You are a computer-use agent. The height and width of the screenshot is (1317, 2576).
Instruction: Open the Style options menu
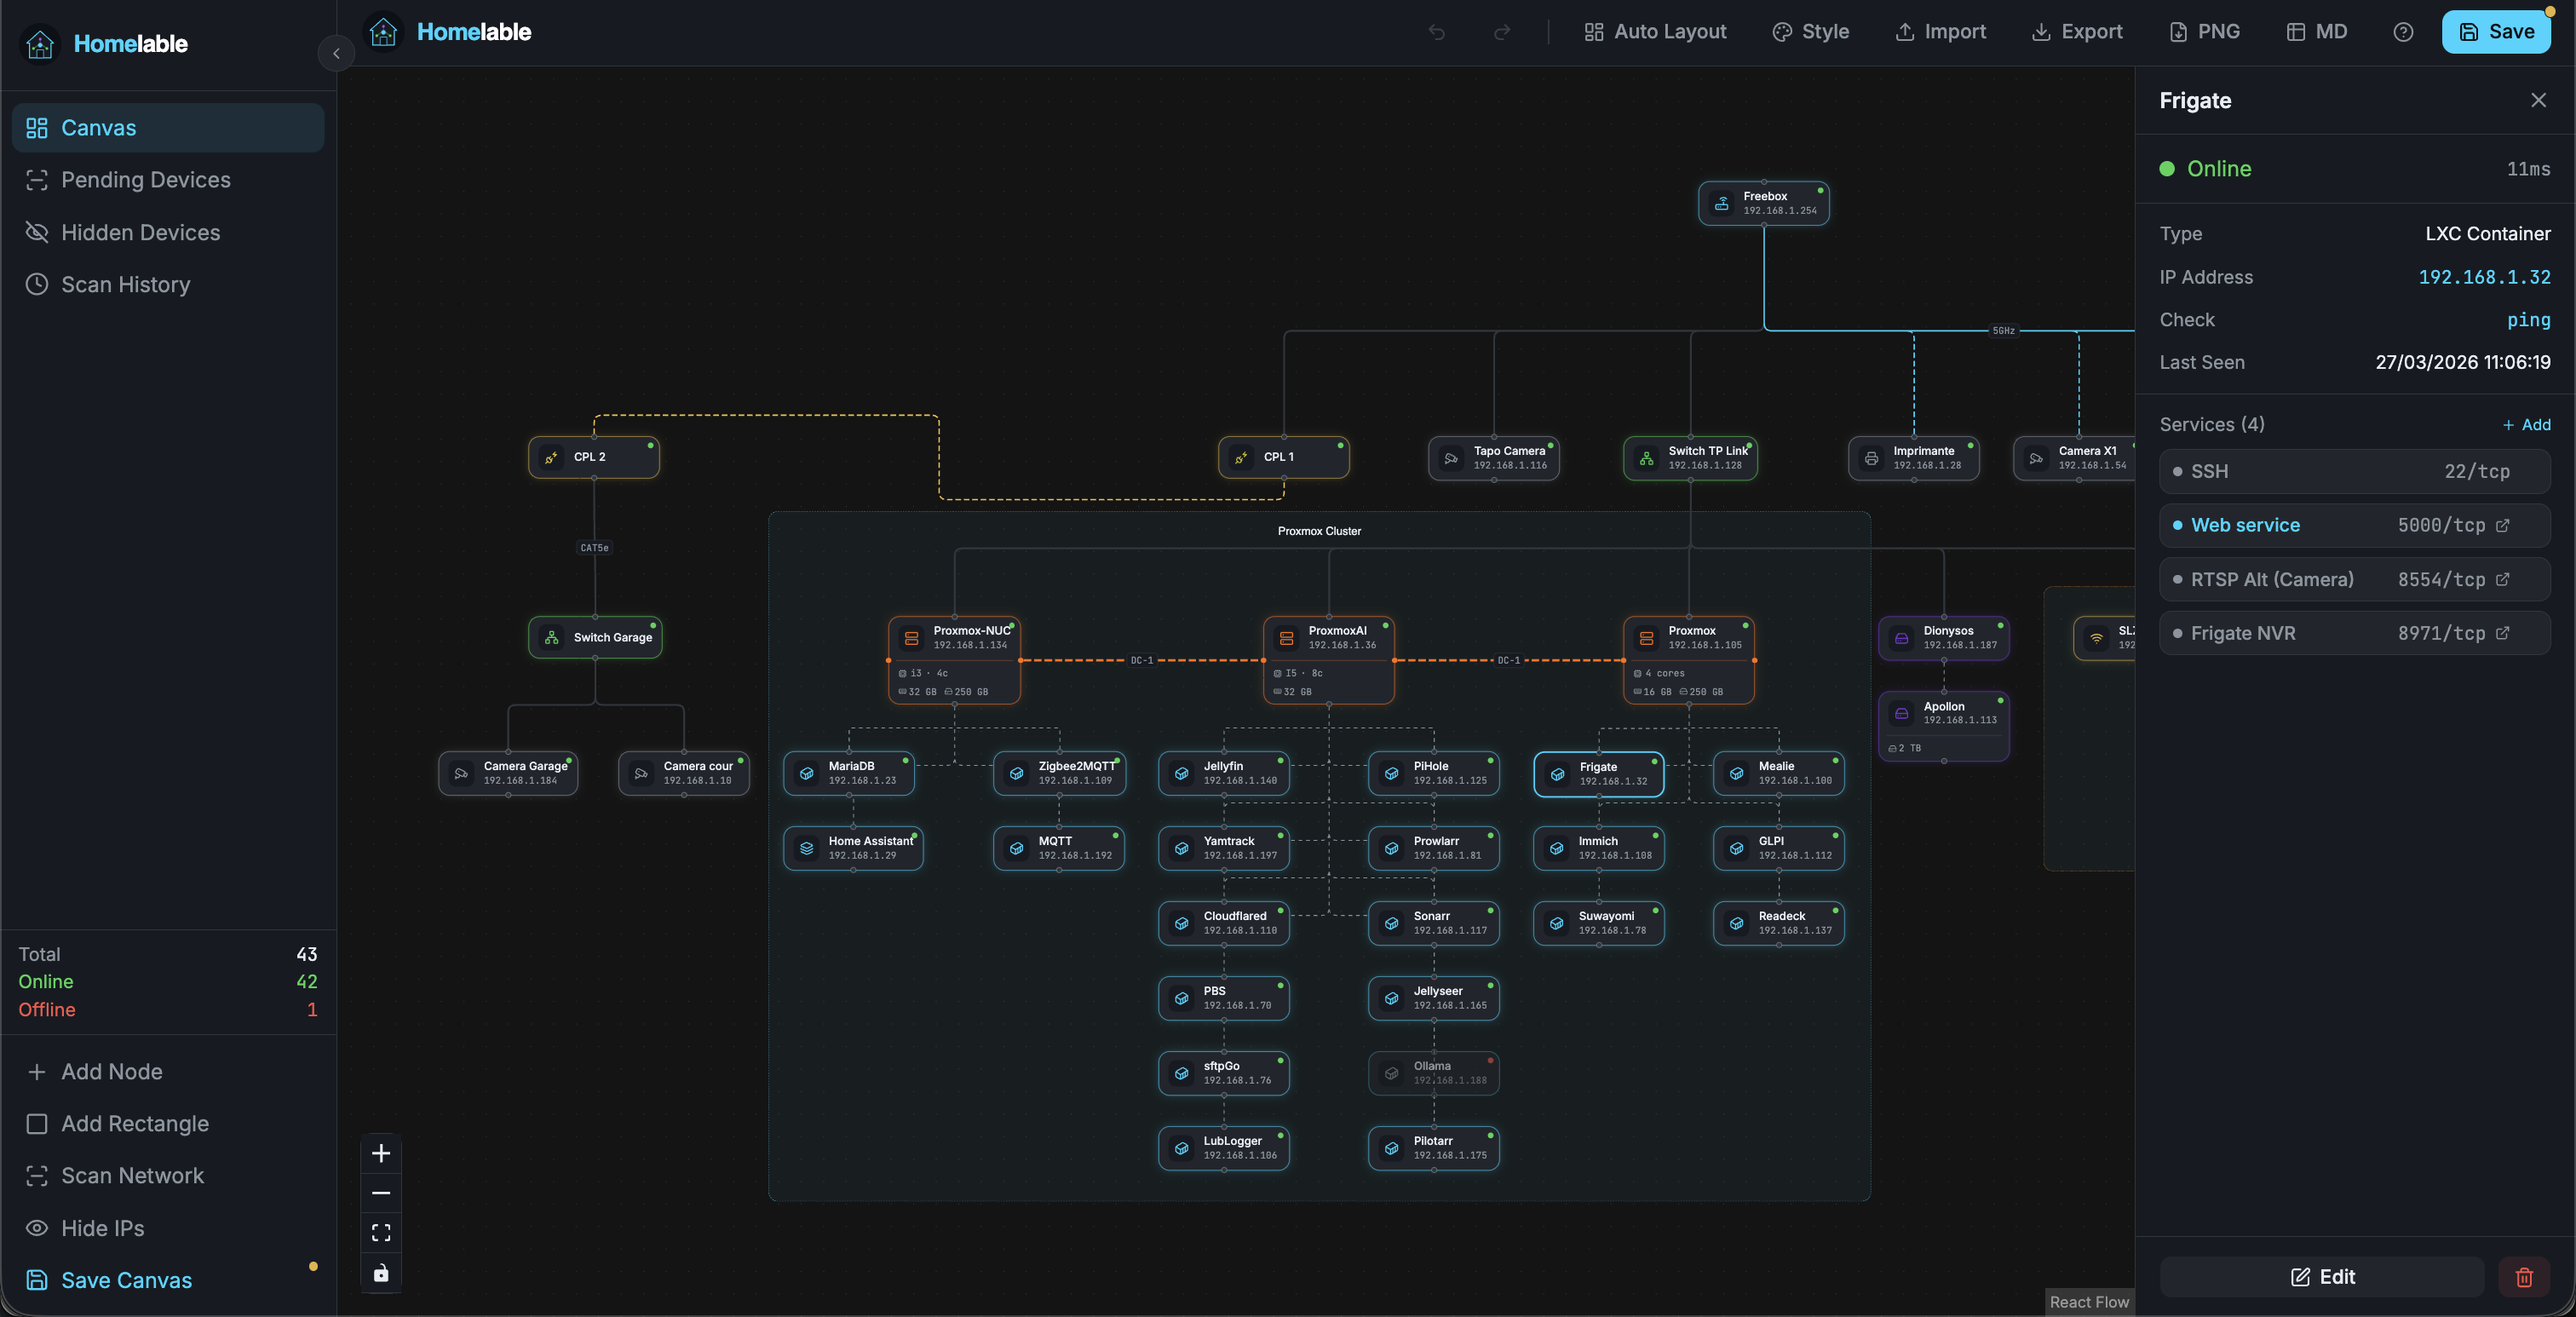coord(1810,32)
